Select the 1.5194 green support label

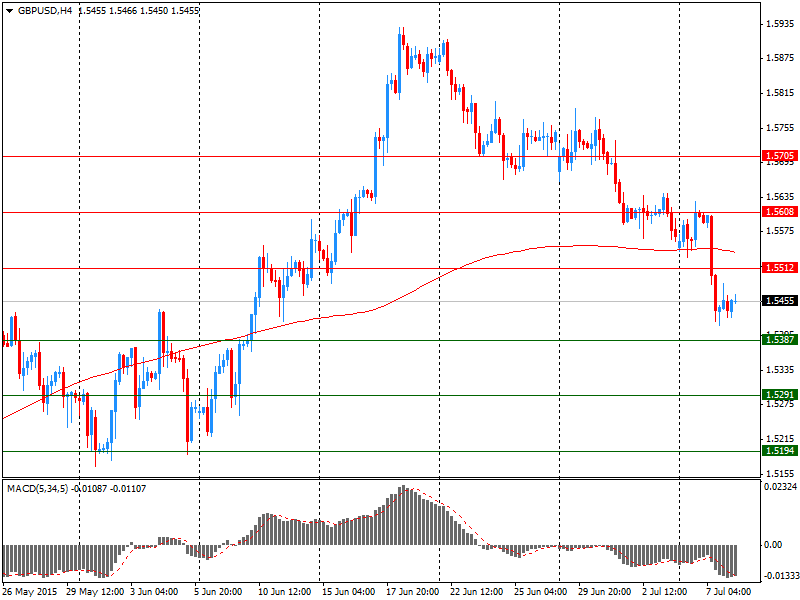pos(780,451)
